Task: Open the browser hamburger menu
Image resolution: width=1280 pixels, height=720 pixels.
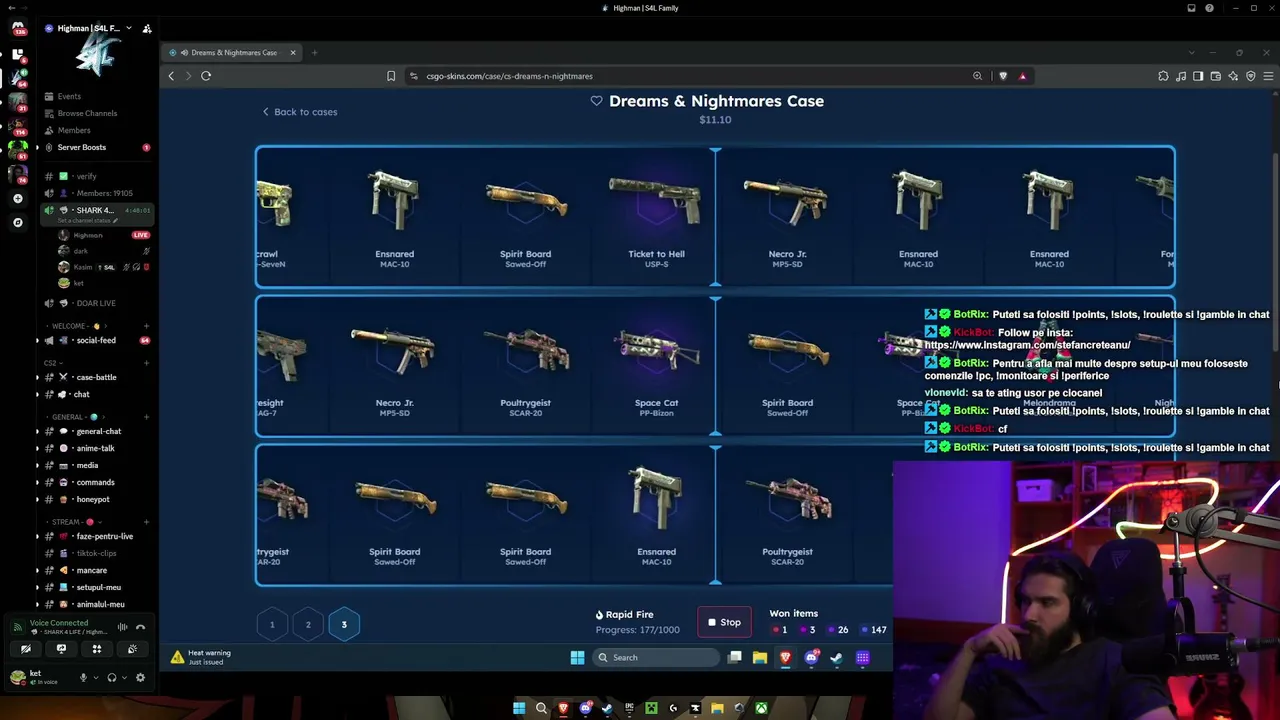Action: click(x=1269, y=76)
